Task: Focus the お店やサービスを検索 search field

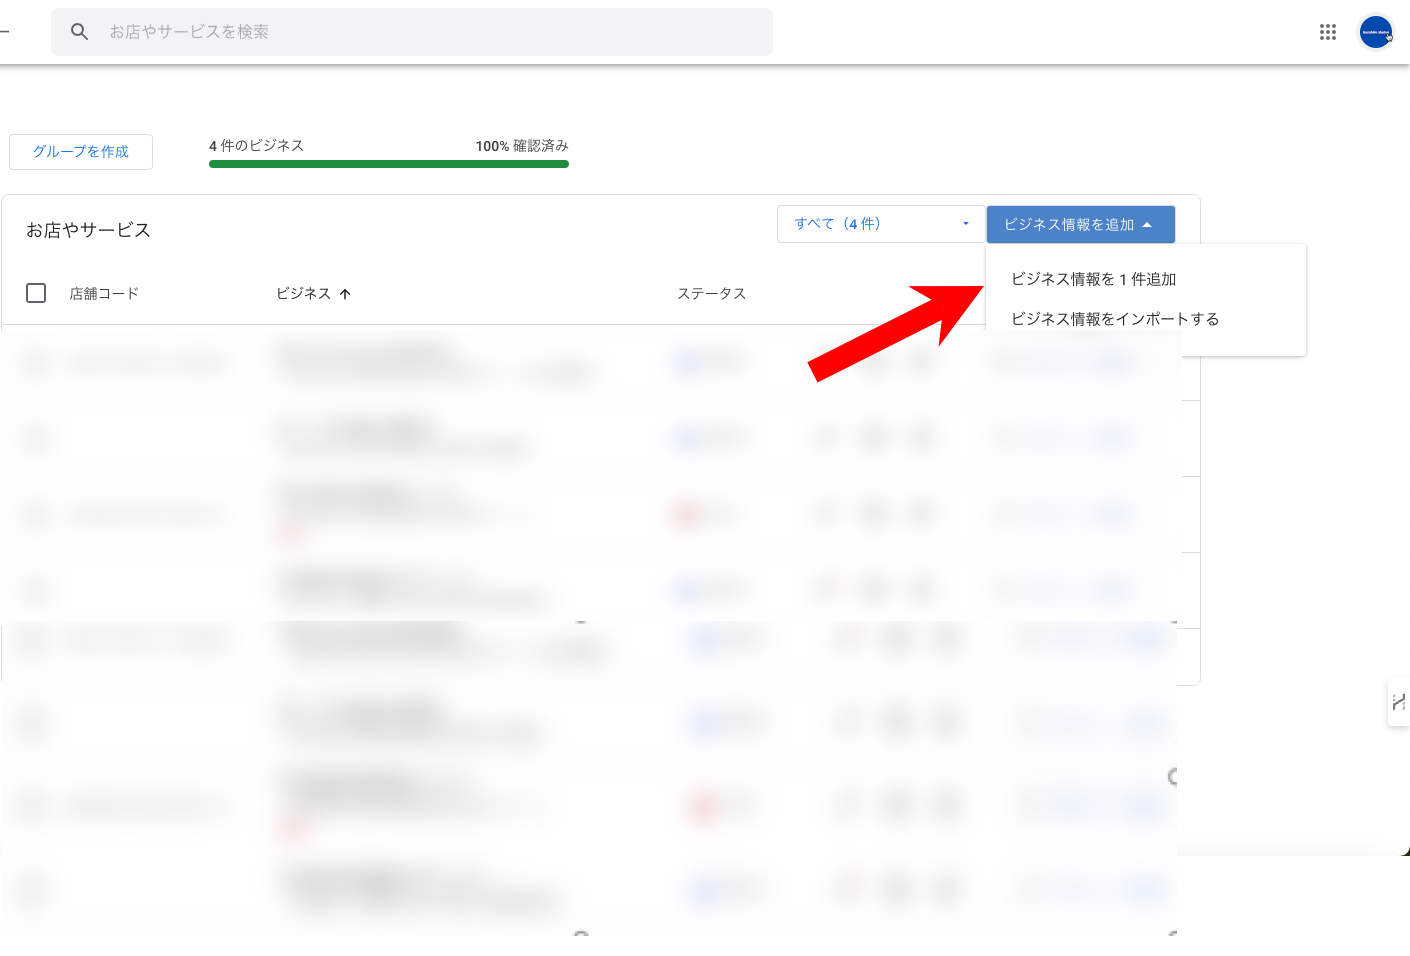Action: 412,32
